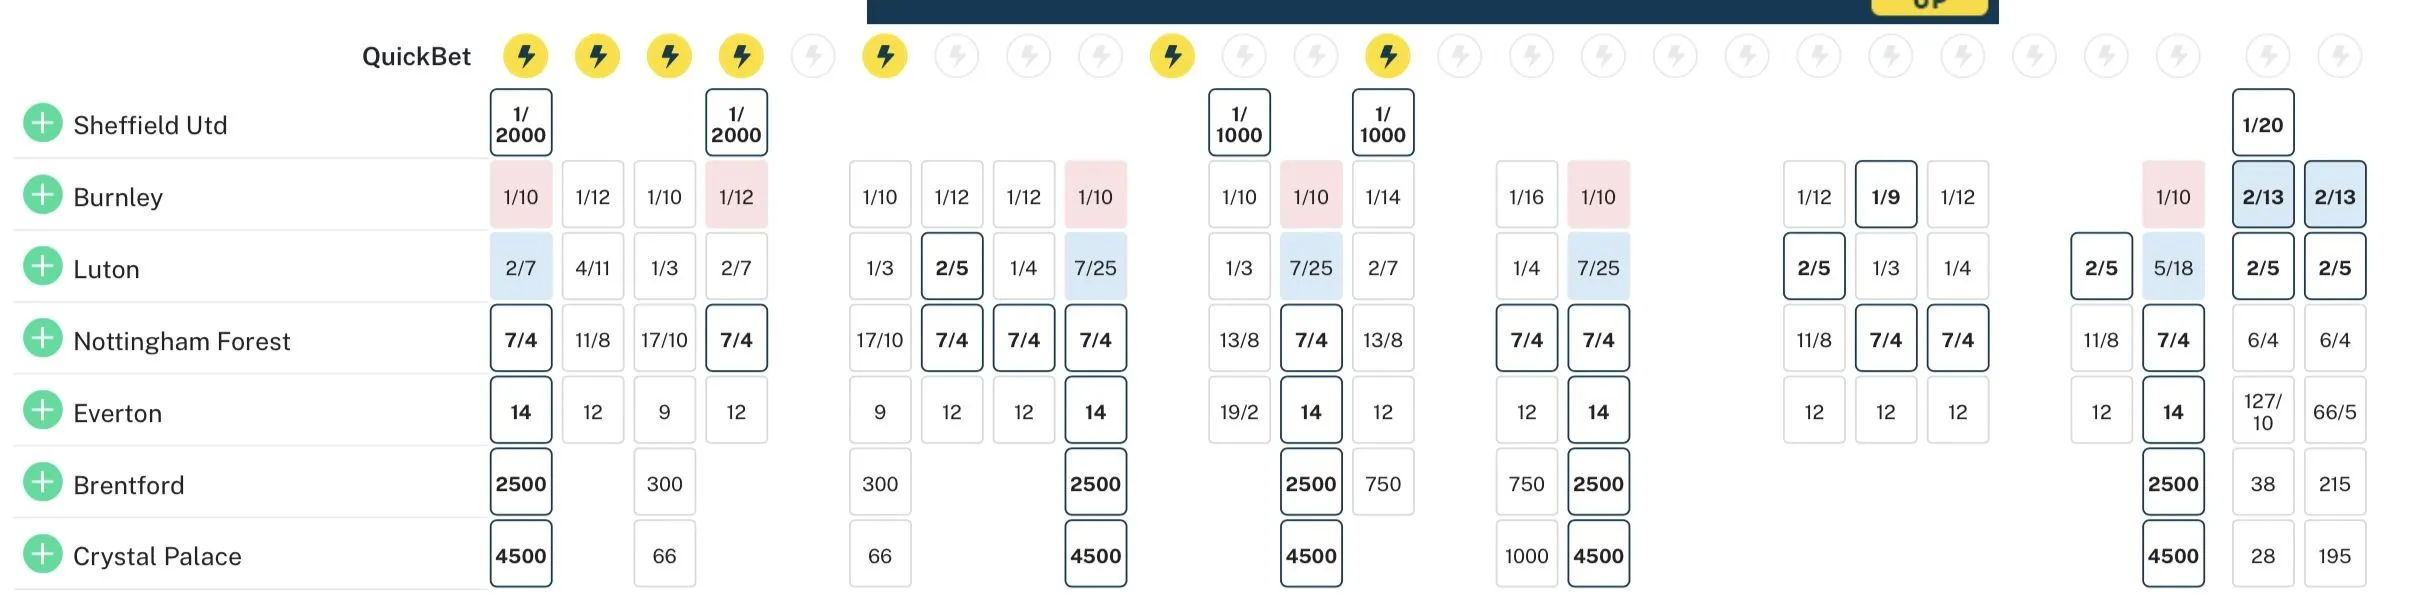Click the Brentford odds of 38
Image resolution: width=2411 pixels, height=602 pixels.
(2262, 483)
